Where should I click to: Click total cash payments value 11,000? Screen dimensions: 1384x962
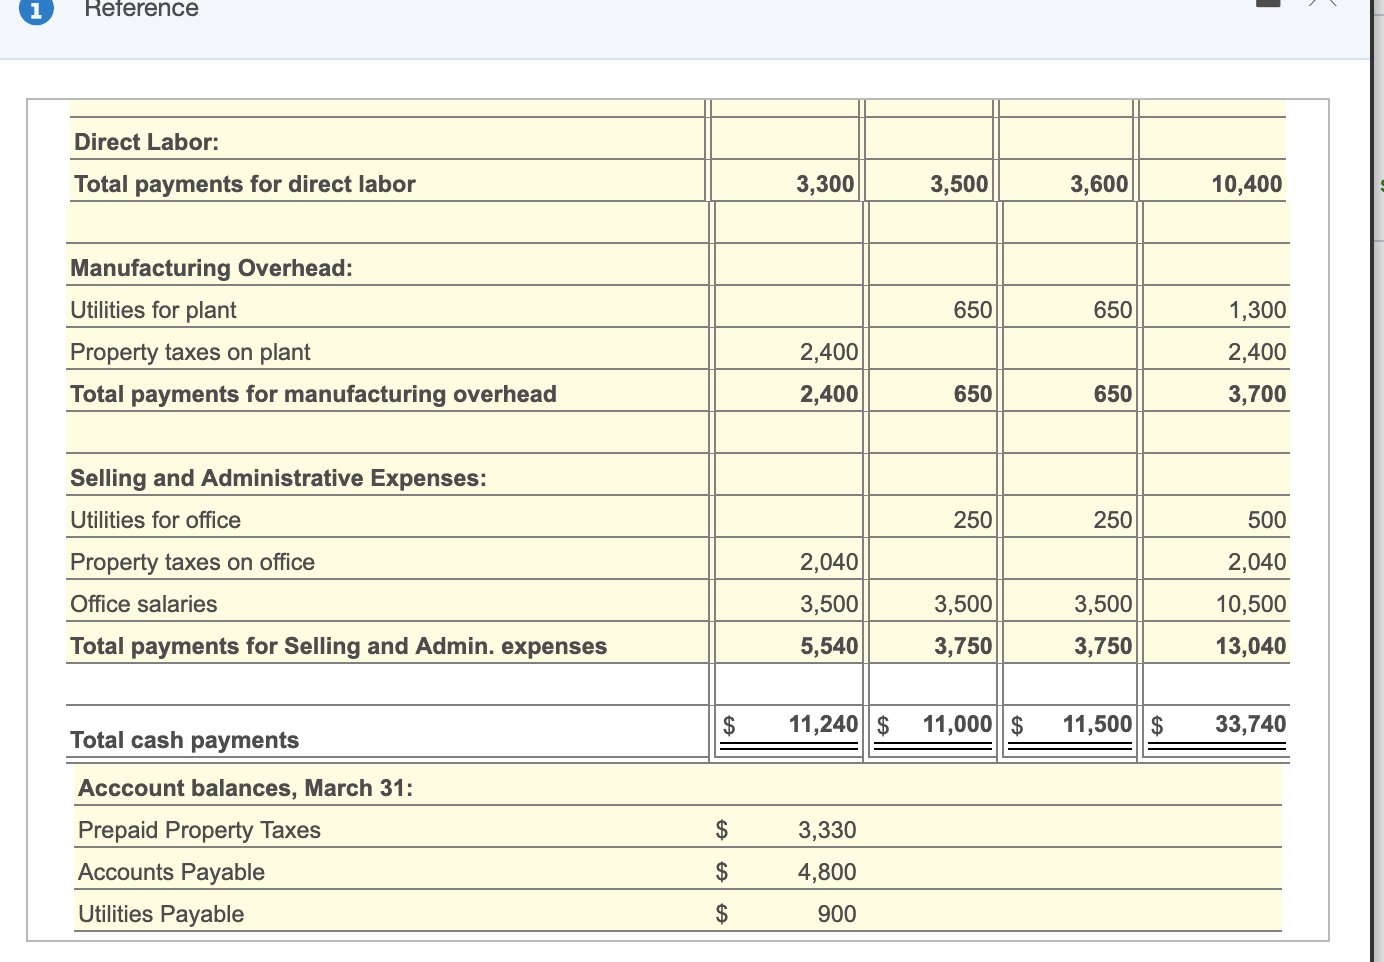click(957, 724)
